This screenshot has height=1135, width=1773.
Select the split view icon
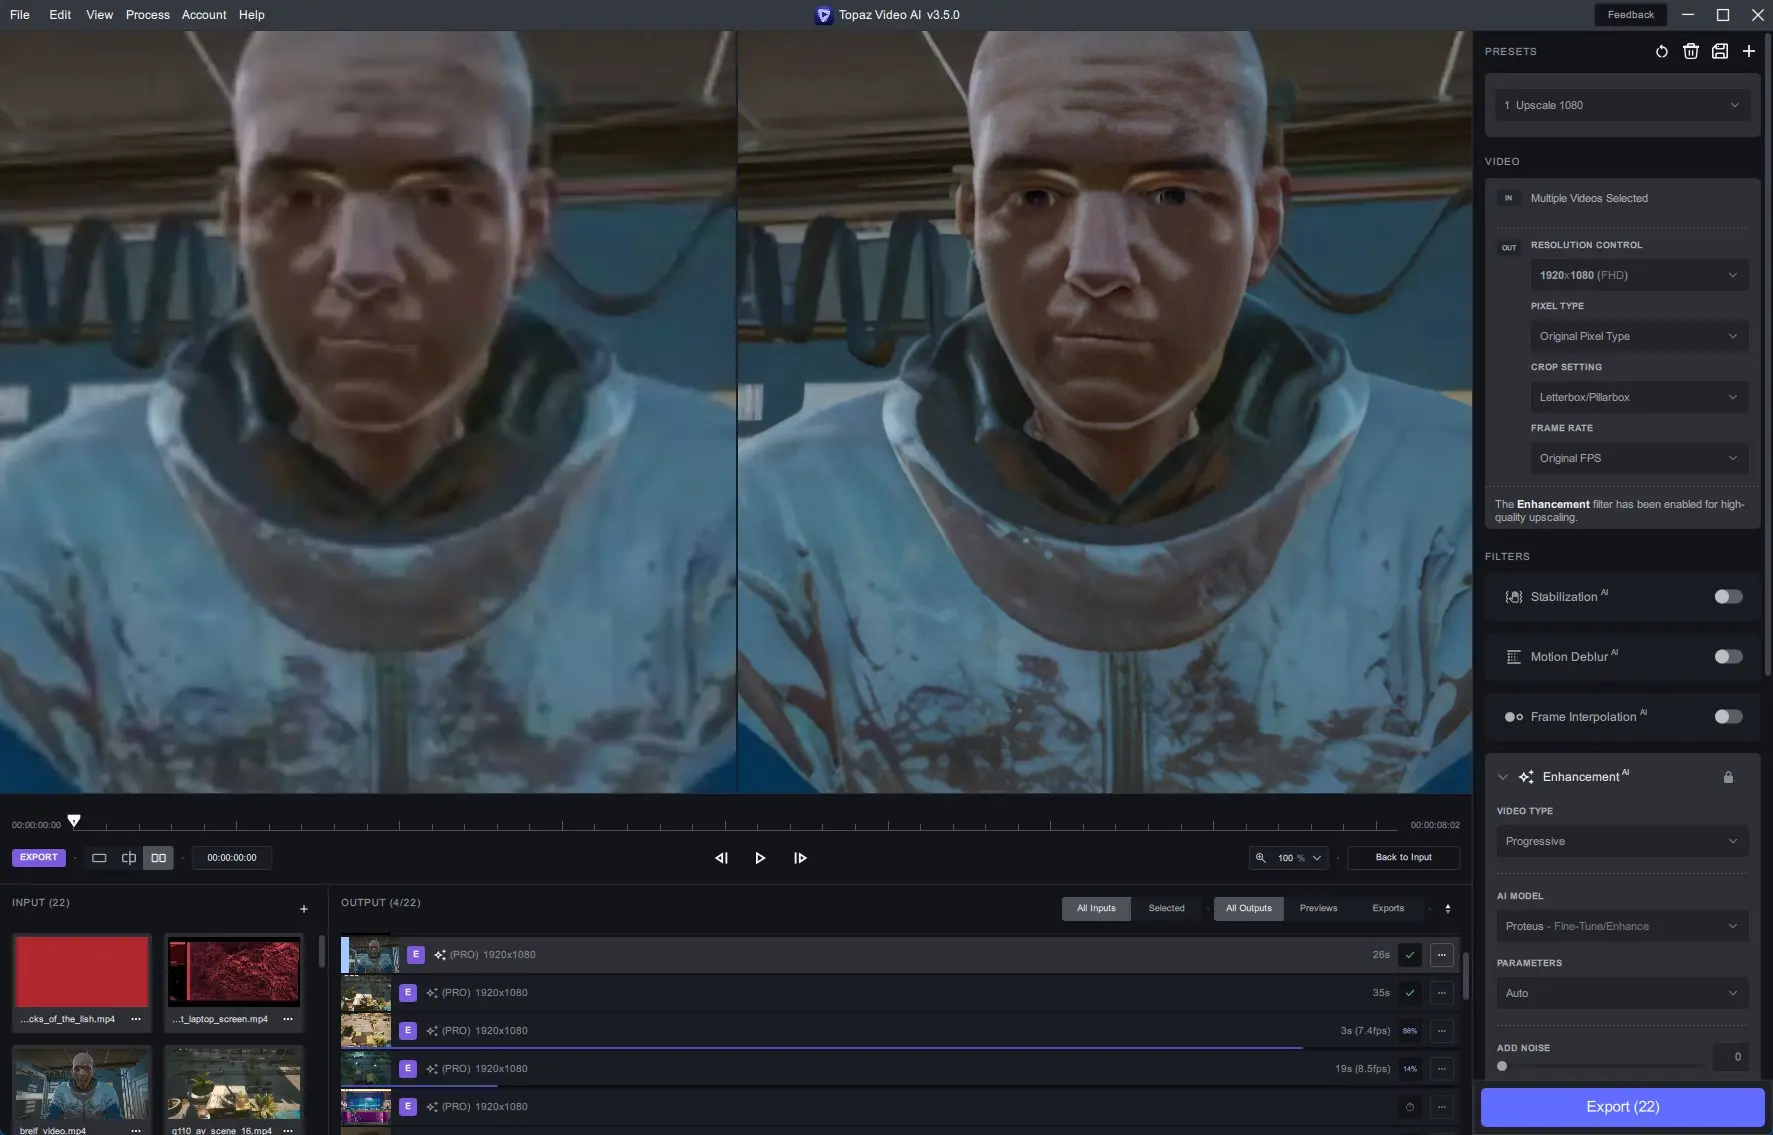coord(129,858)
